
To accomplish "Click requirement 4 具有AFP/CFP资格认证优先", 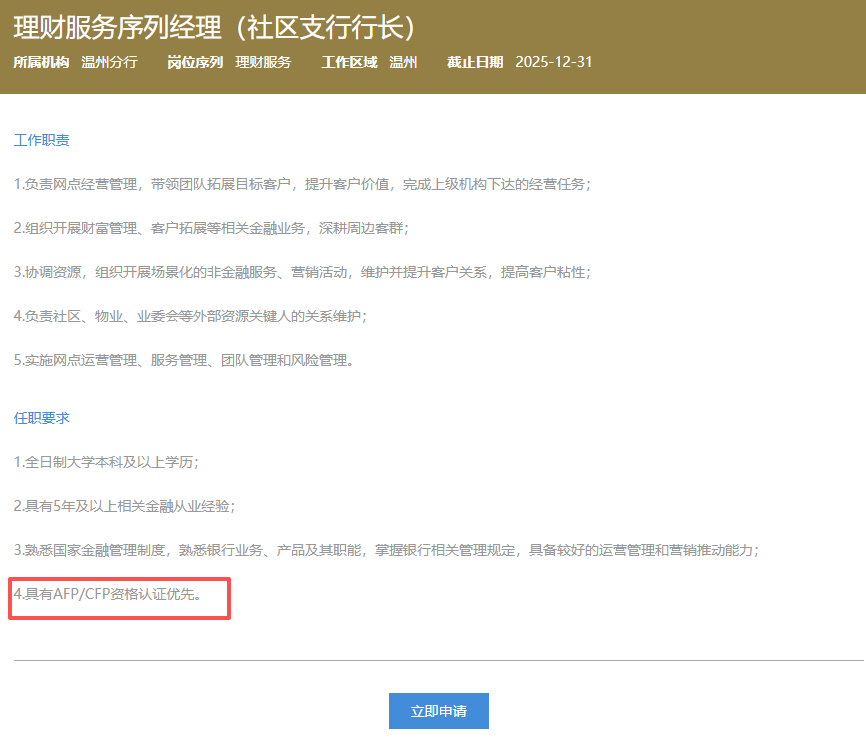I will click(x=107, y=594).
